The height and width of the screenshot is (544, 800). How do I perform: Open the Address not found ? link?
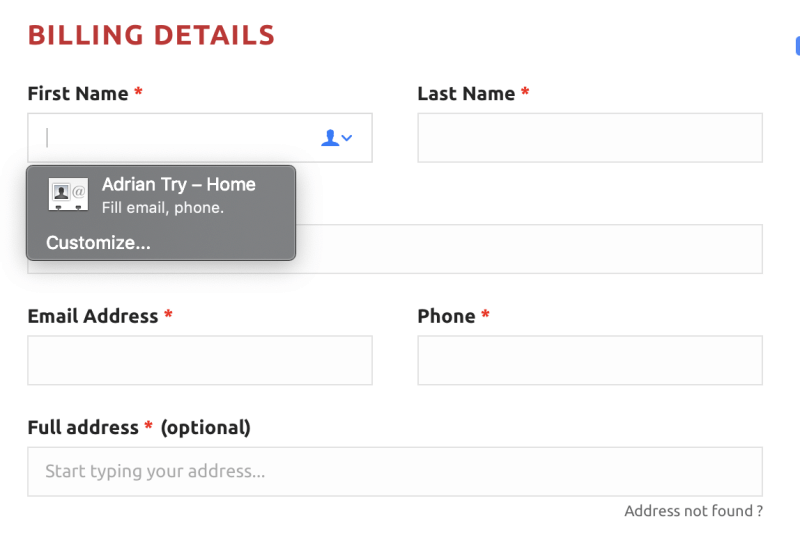pyautogui.click(x=693, y=511)
